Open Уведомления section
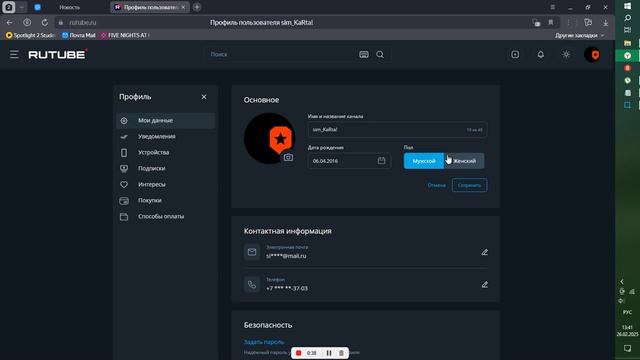The image size is (640, 360). click(165, 137)
